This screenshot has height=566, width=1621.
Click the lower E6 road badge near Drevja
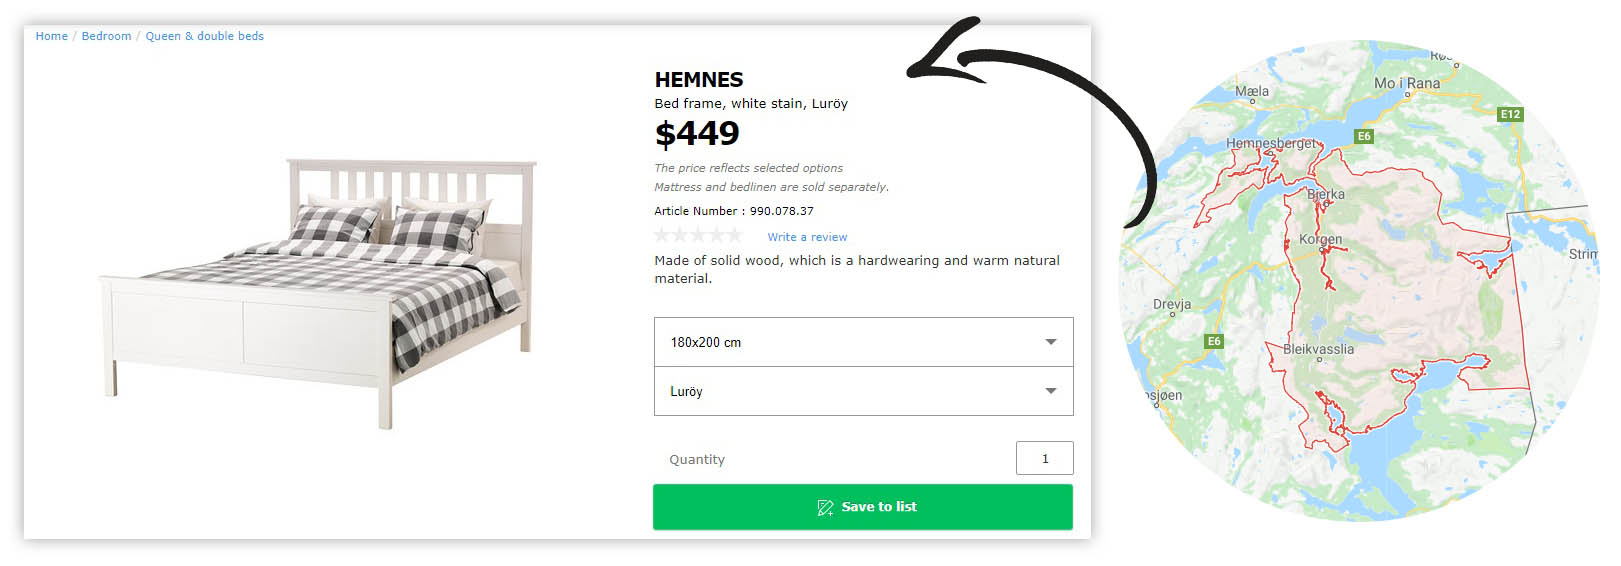point(1213,341)
